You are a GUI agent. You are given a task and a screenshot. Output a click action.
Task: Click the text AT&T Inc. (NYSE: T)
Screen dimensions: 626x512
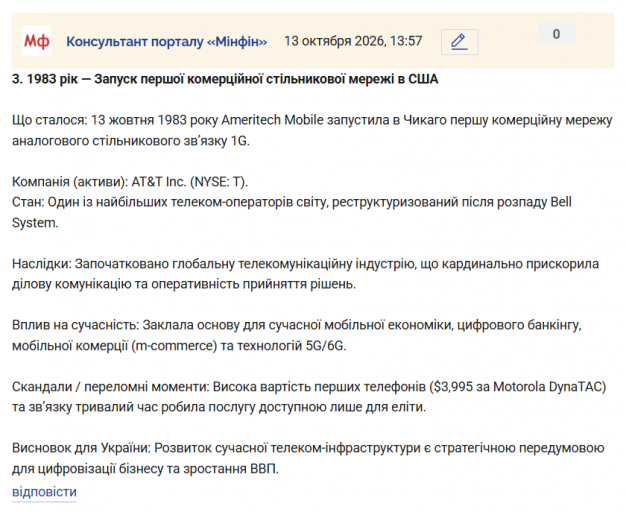tap(190, 182)
